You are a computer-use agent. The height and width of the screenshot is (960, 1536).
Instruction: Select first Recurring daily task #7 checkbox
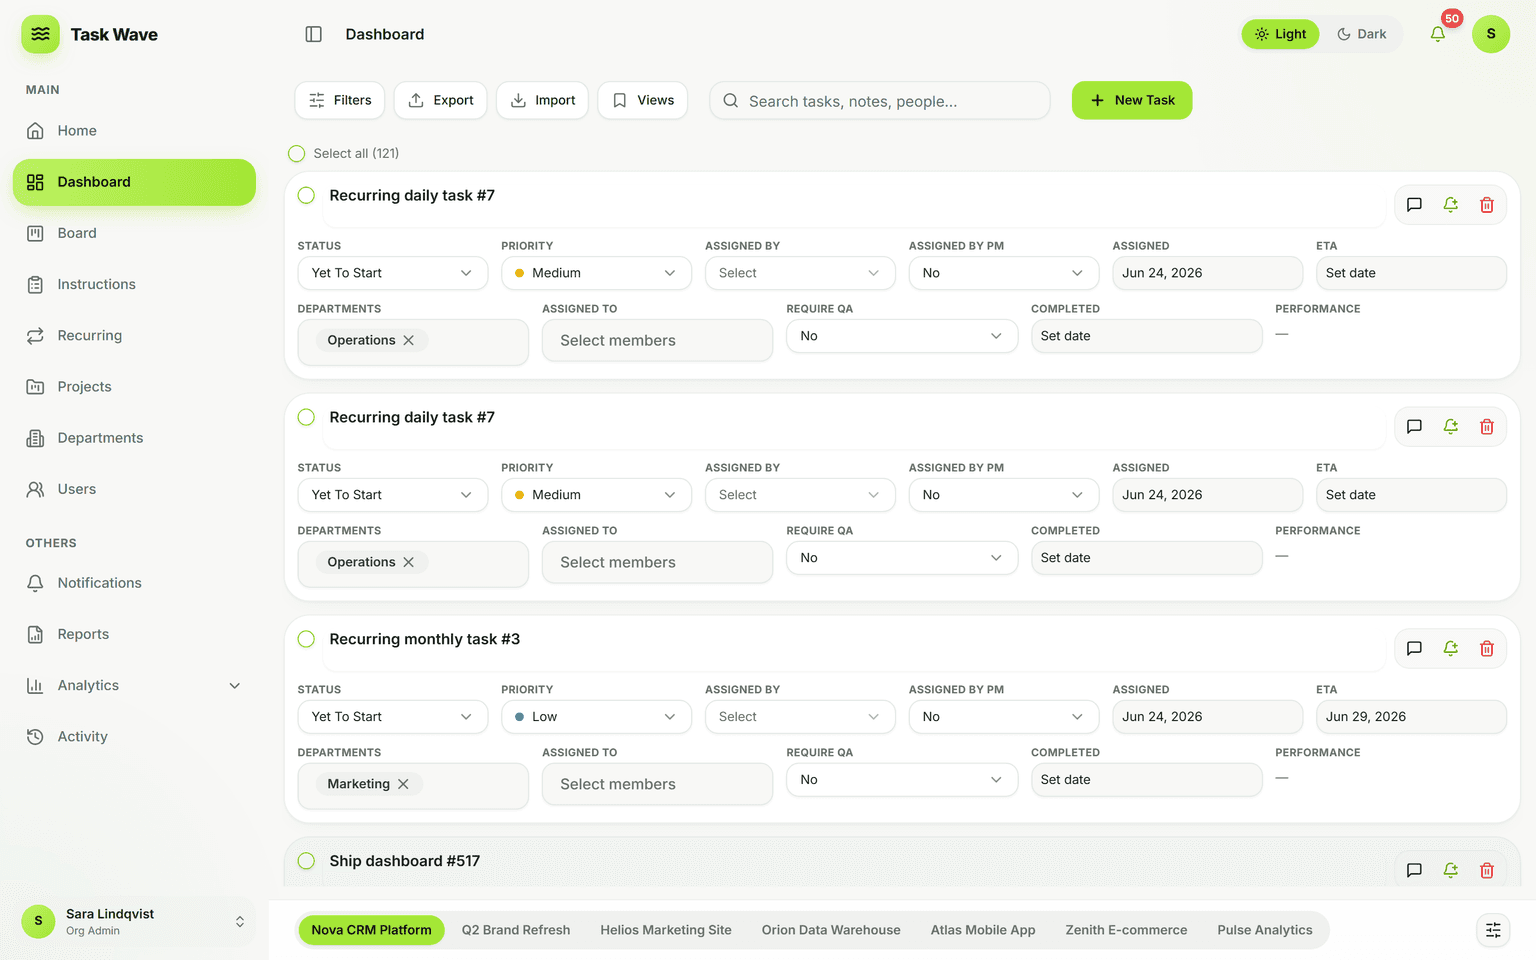coord(307,196)
